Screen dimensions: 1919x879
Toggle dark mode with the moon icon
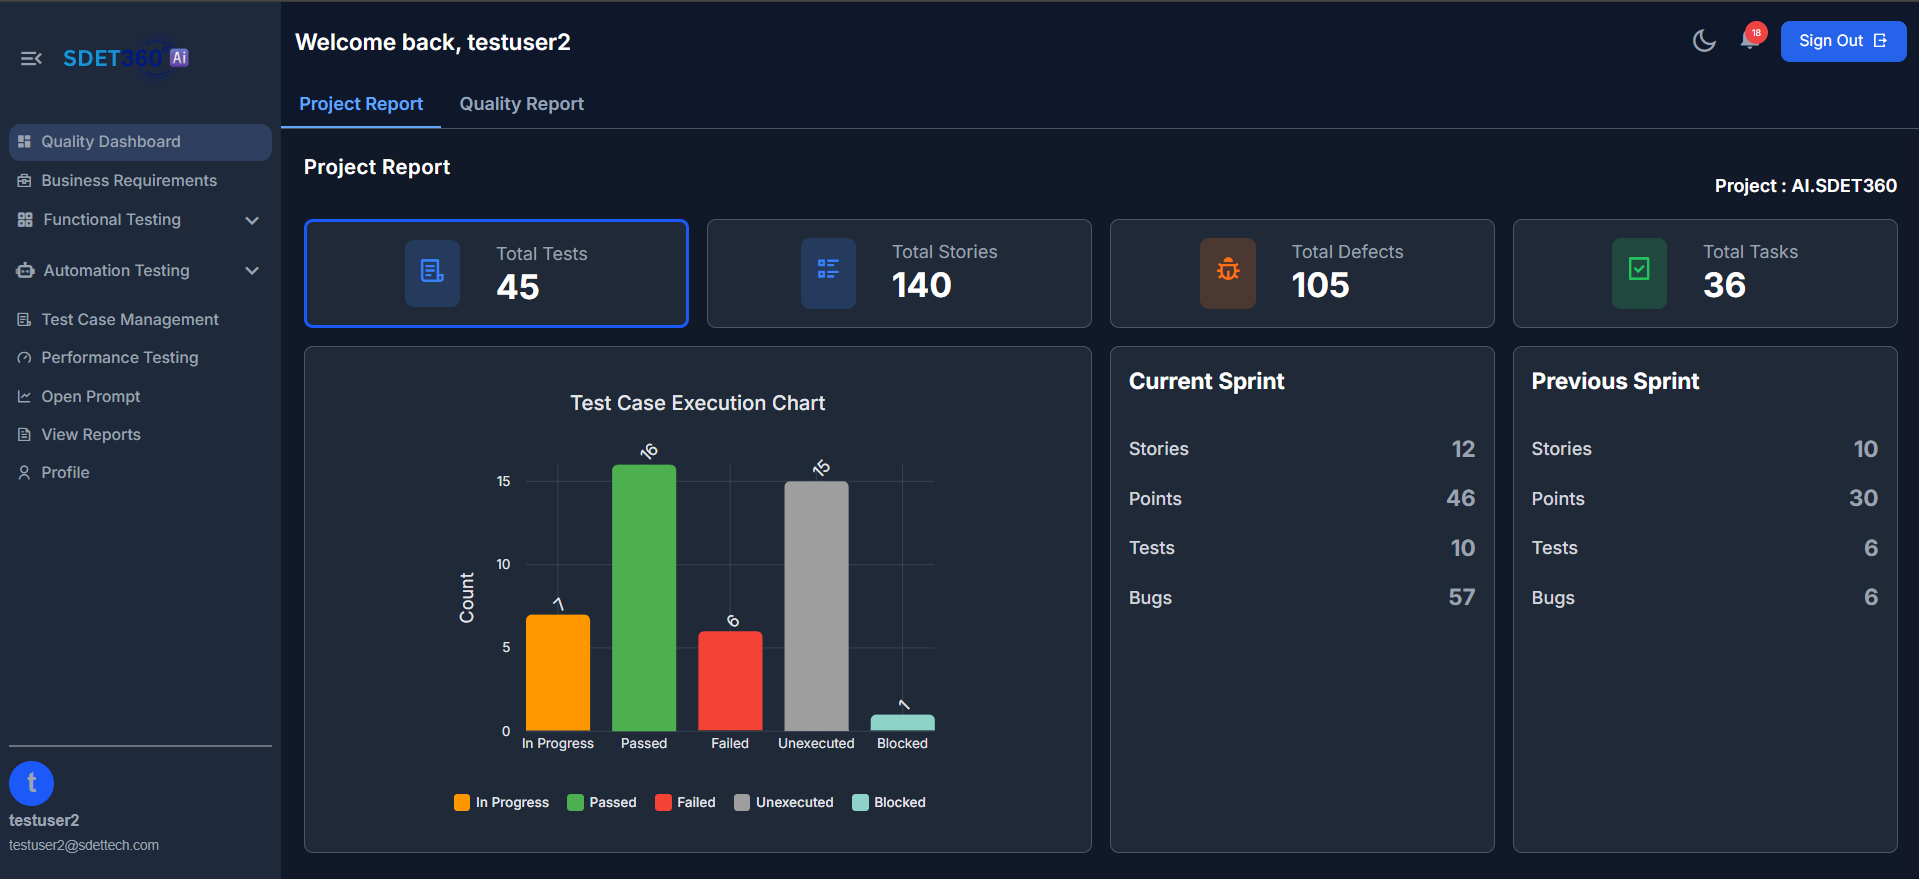[x=1704, y=41]
